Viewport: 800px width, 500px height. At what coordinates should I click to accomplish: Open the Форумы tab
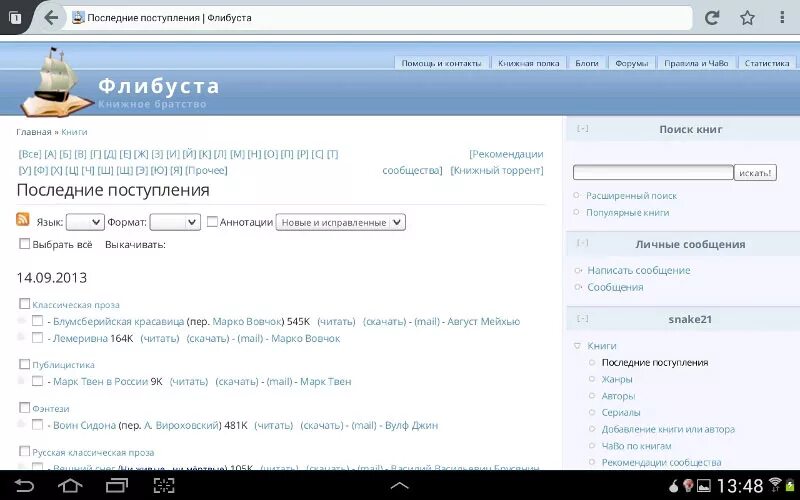(631, 63)
